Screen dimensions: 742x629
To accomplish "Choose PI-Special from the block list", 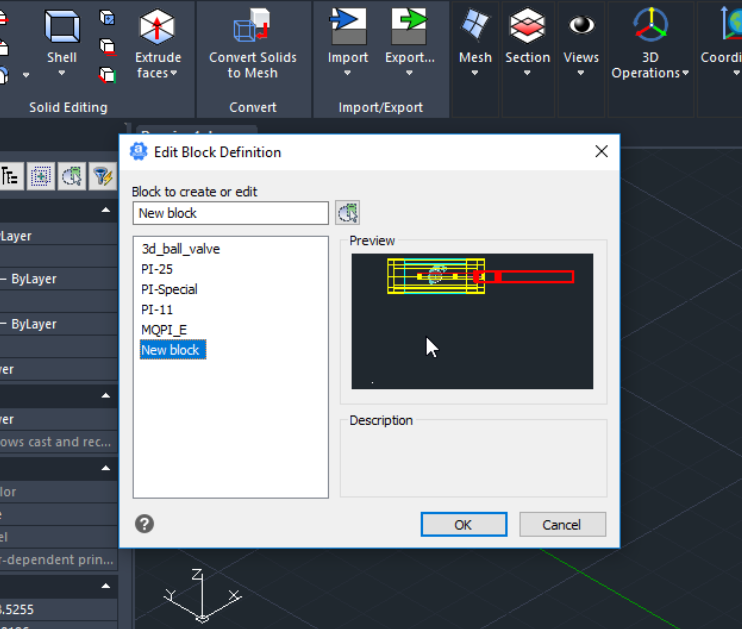I will pyautogui.click(x=169, y=289).
